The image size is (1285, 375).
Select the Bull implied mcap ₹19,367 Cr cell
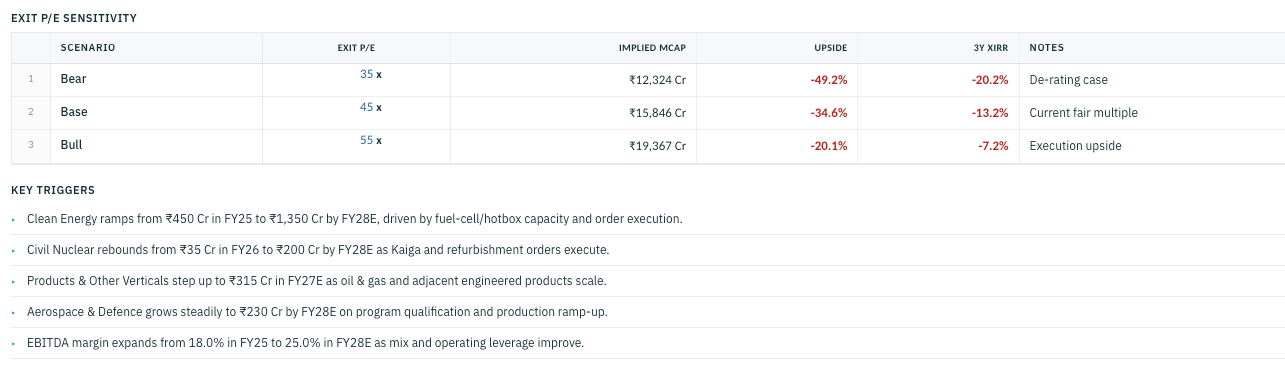(x=573, y=146)
